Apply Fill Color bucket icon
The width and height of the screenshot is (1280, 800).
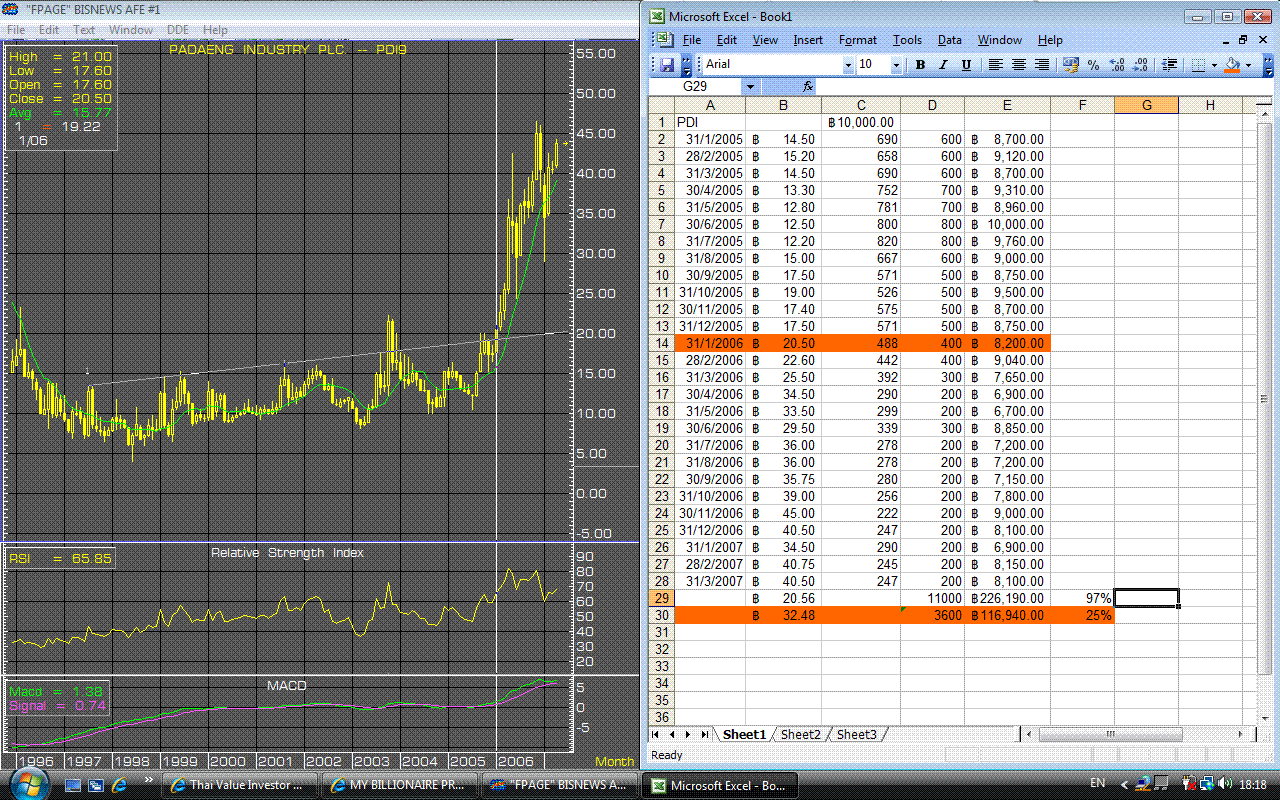point(1232,64)
